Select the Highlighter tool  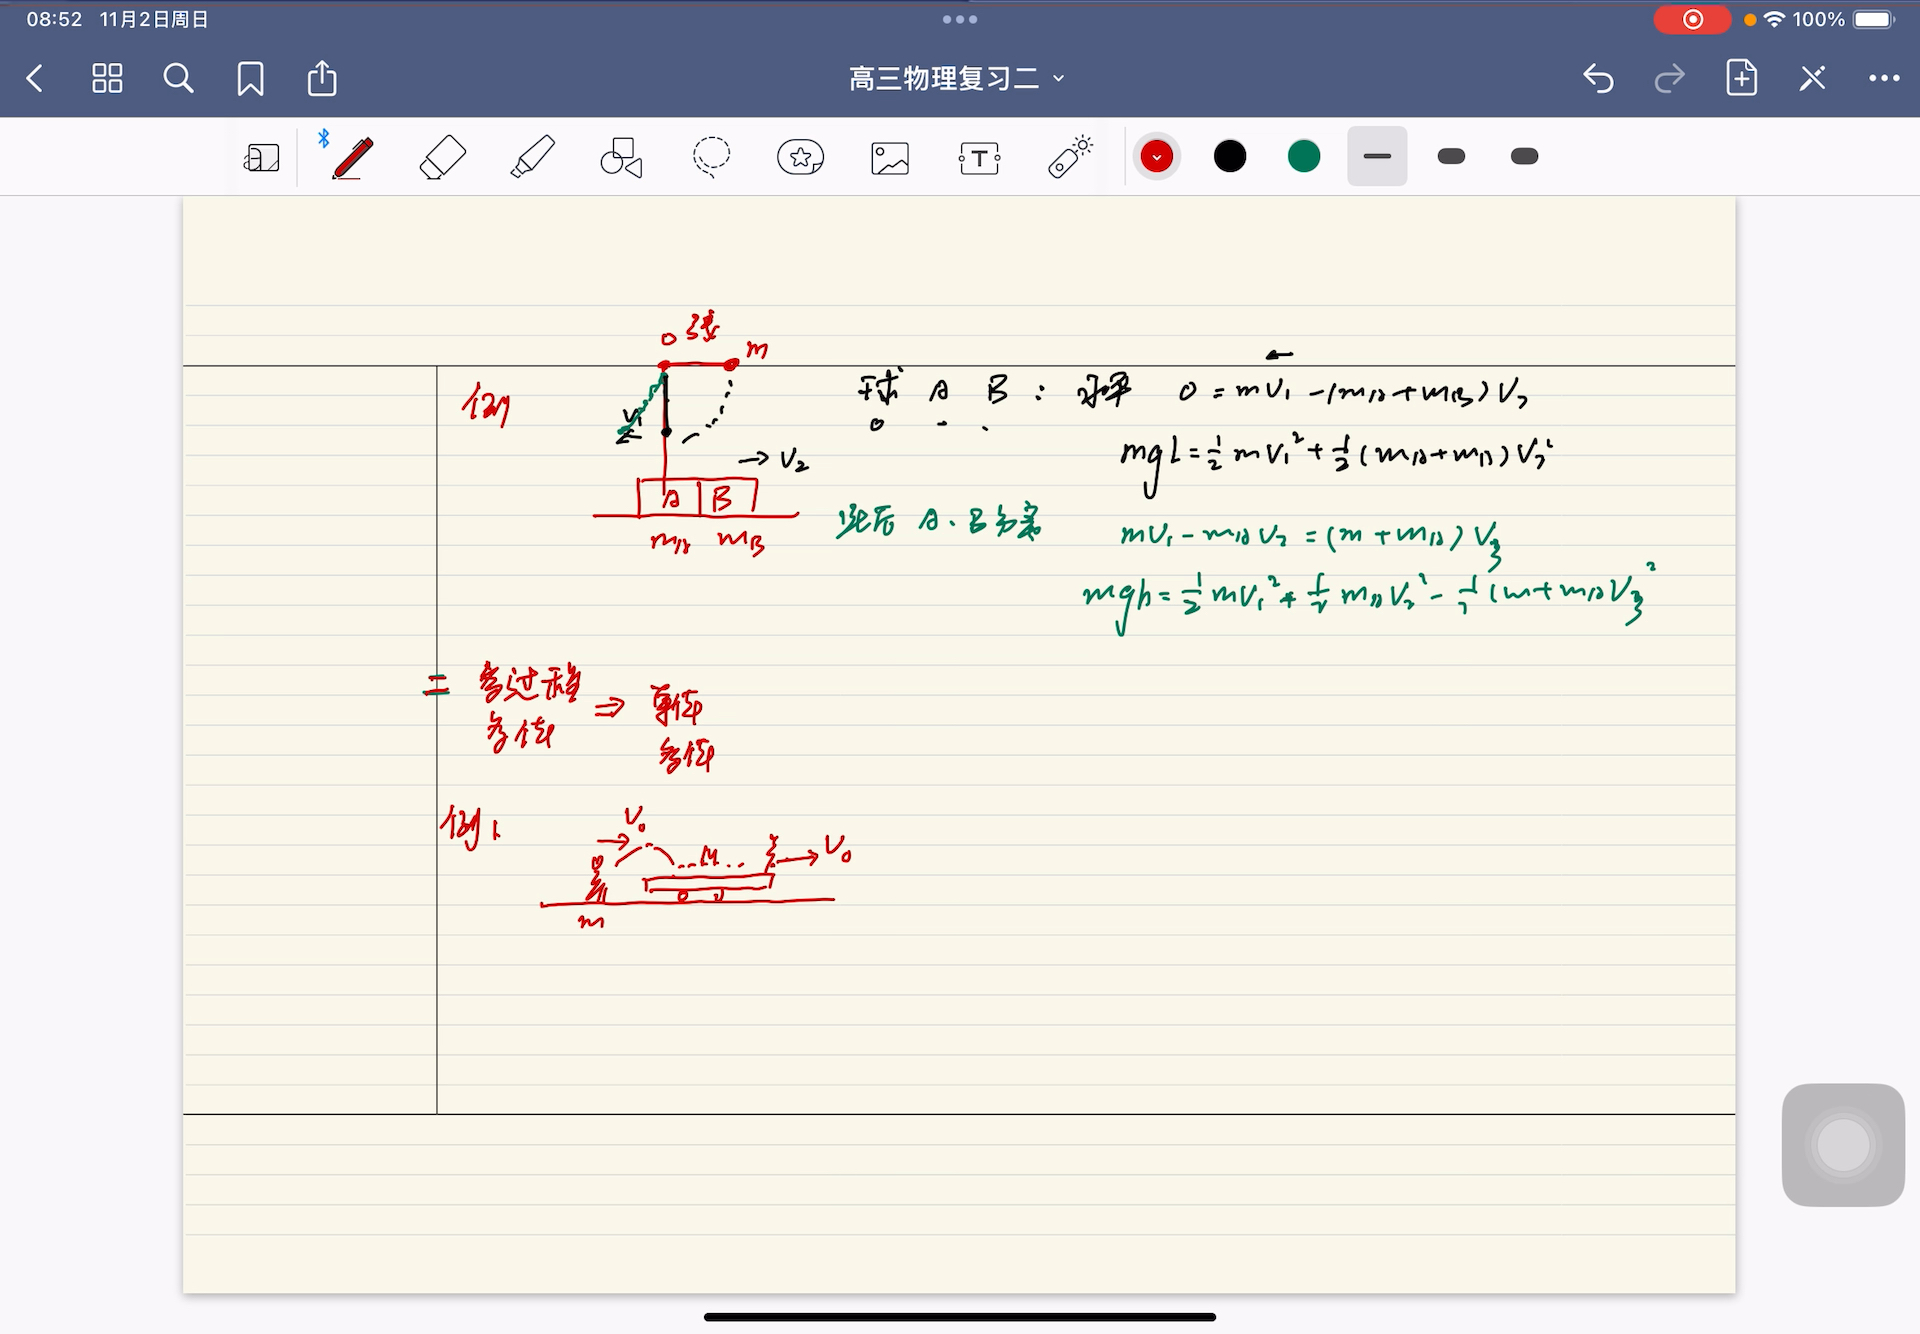click(532, 158)
